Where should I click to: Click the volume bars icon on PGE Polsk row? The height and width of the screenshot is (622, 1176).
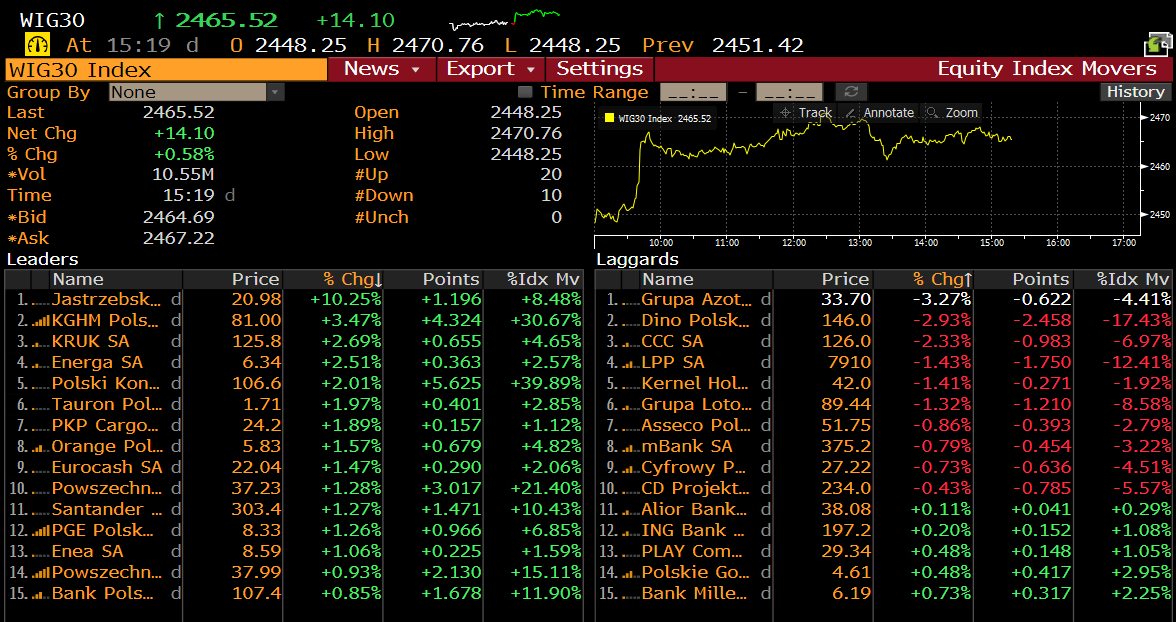40,531
